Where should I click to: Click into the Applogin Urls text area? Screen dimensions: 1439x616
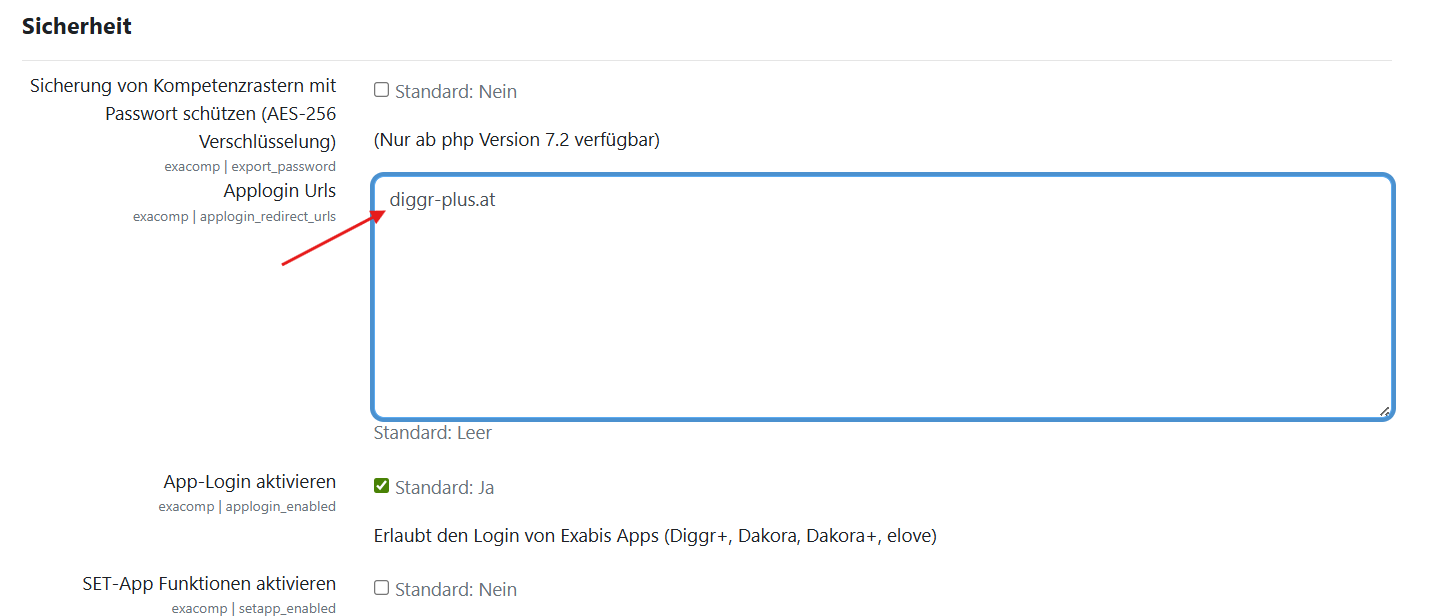click(882, 300)
